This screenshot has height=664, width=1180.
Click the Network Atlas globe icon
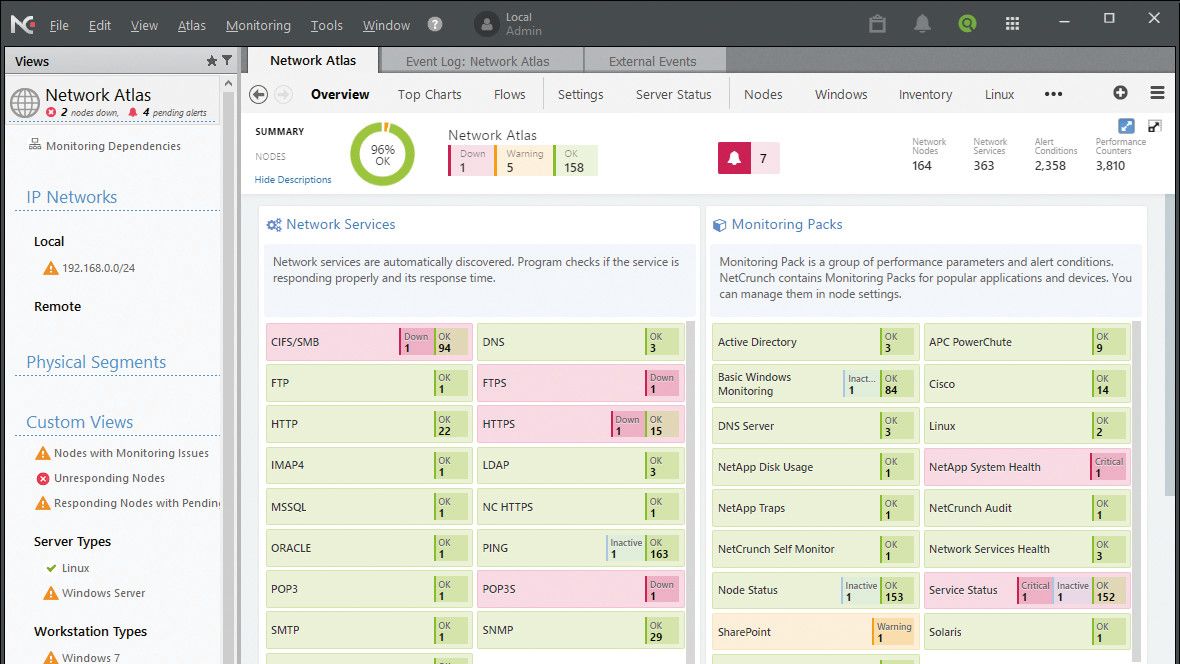coord(25,102)
